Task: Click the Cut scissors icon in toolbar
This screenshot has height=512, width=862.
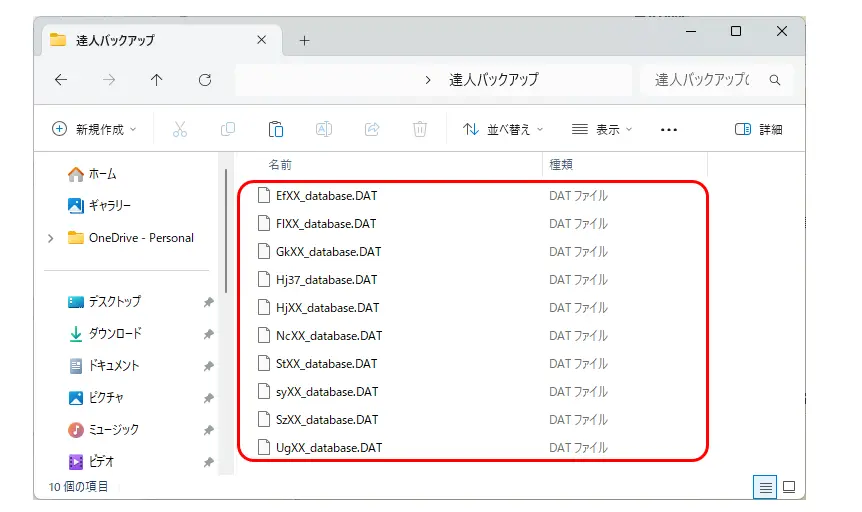Action: click(180, 129)
